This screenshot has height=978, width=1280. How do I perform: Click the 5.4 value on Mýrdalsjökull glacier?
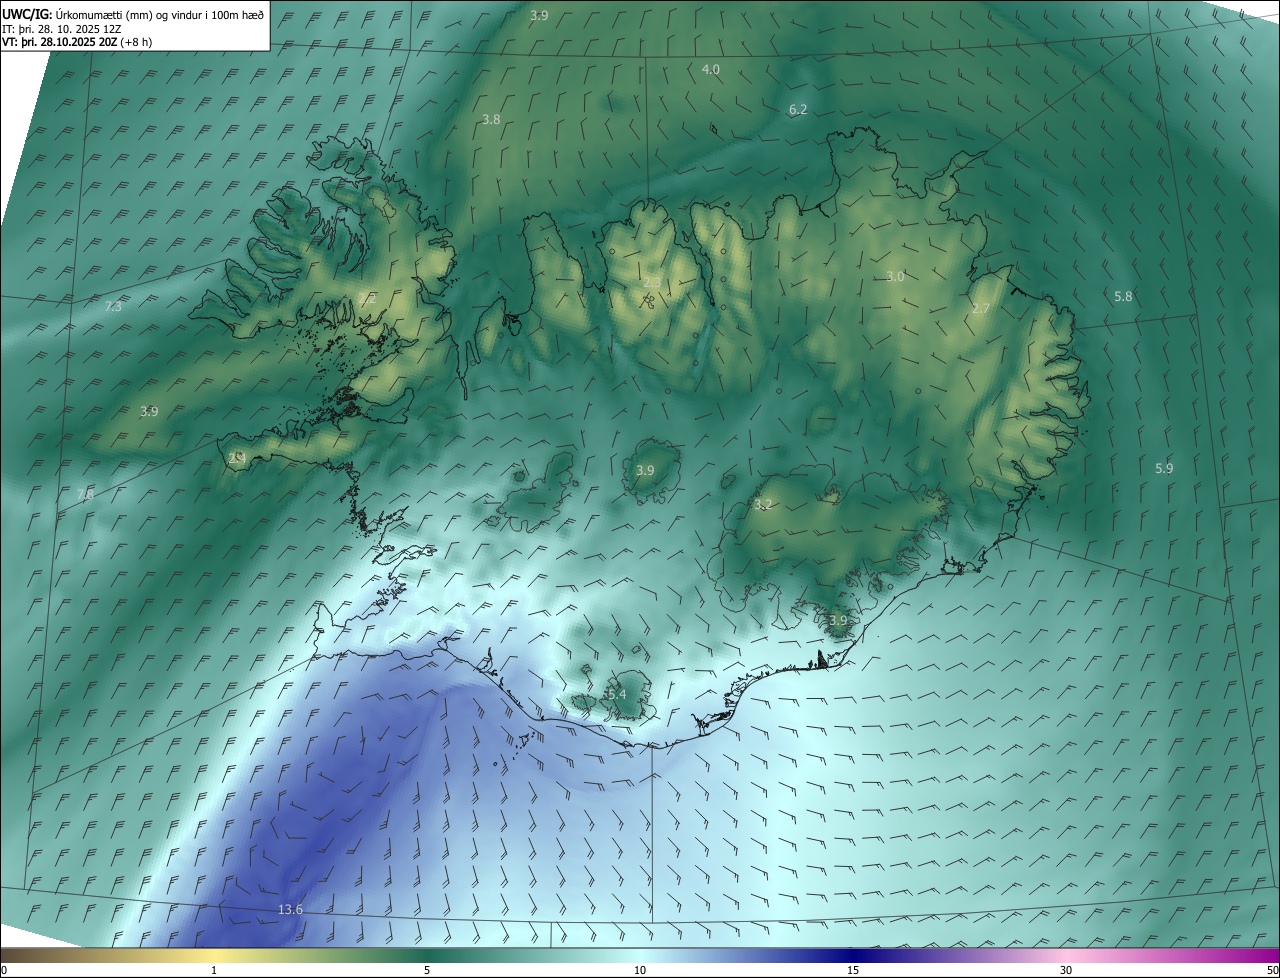[616, 694]
